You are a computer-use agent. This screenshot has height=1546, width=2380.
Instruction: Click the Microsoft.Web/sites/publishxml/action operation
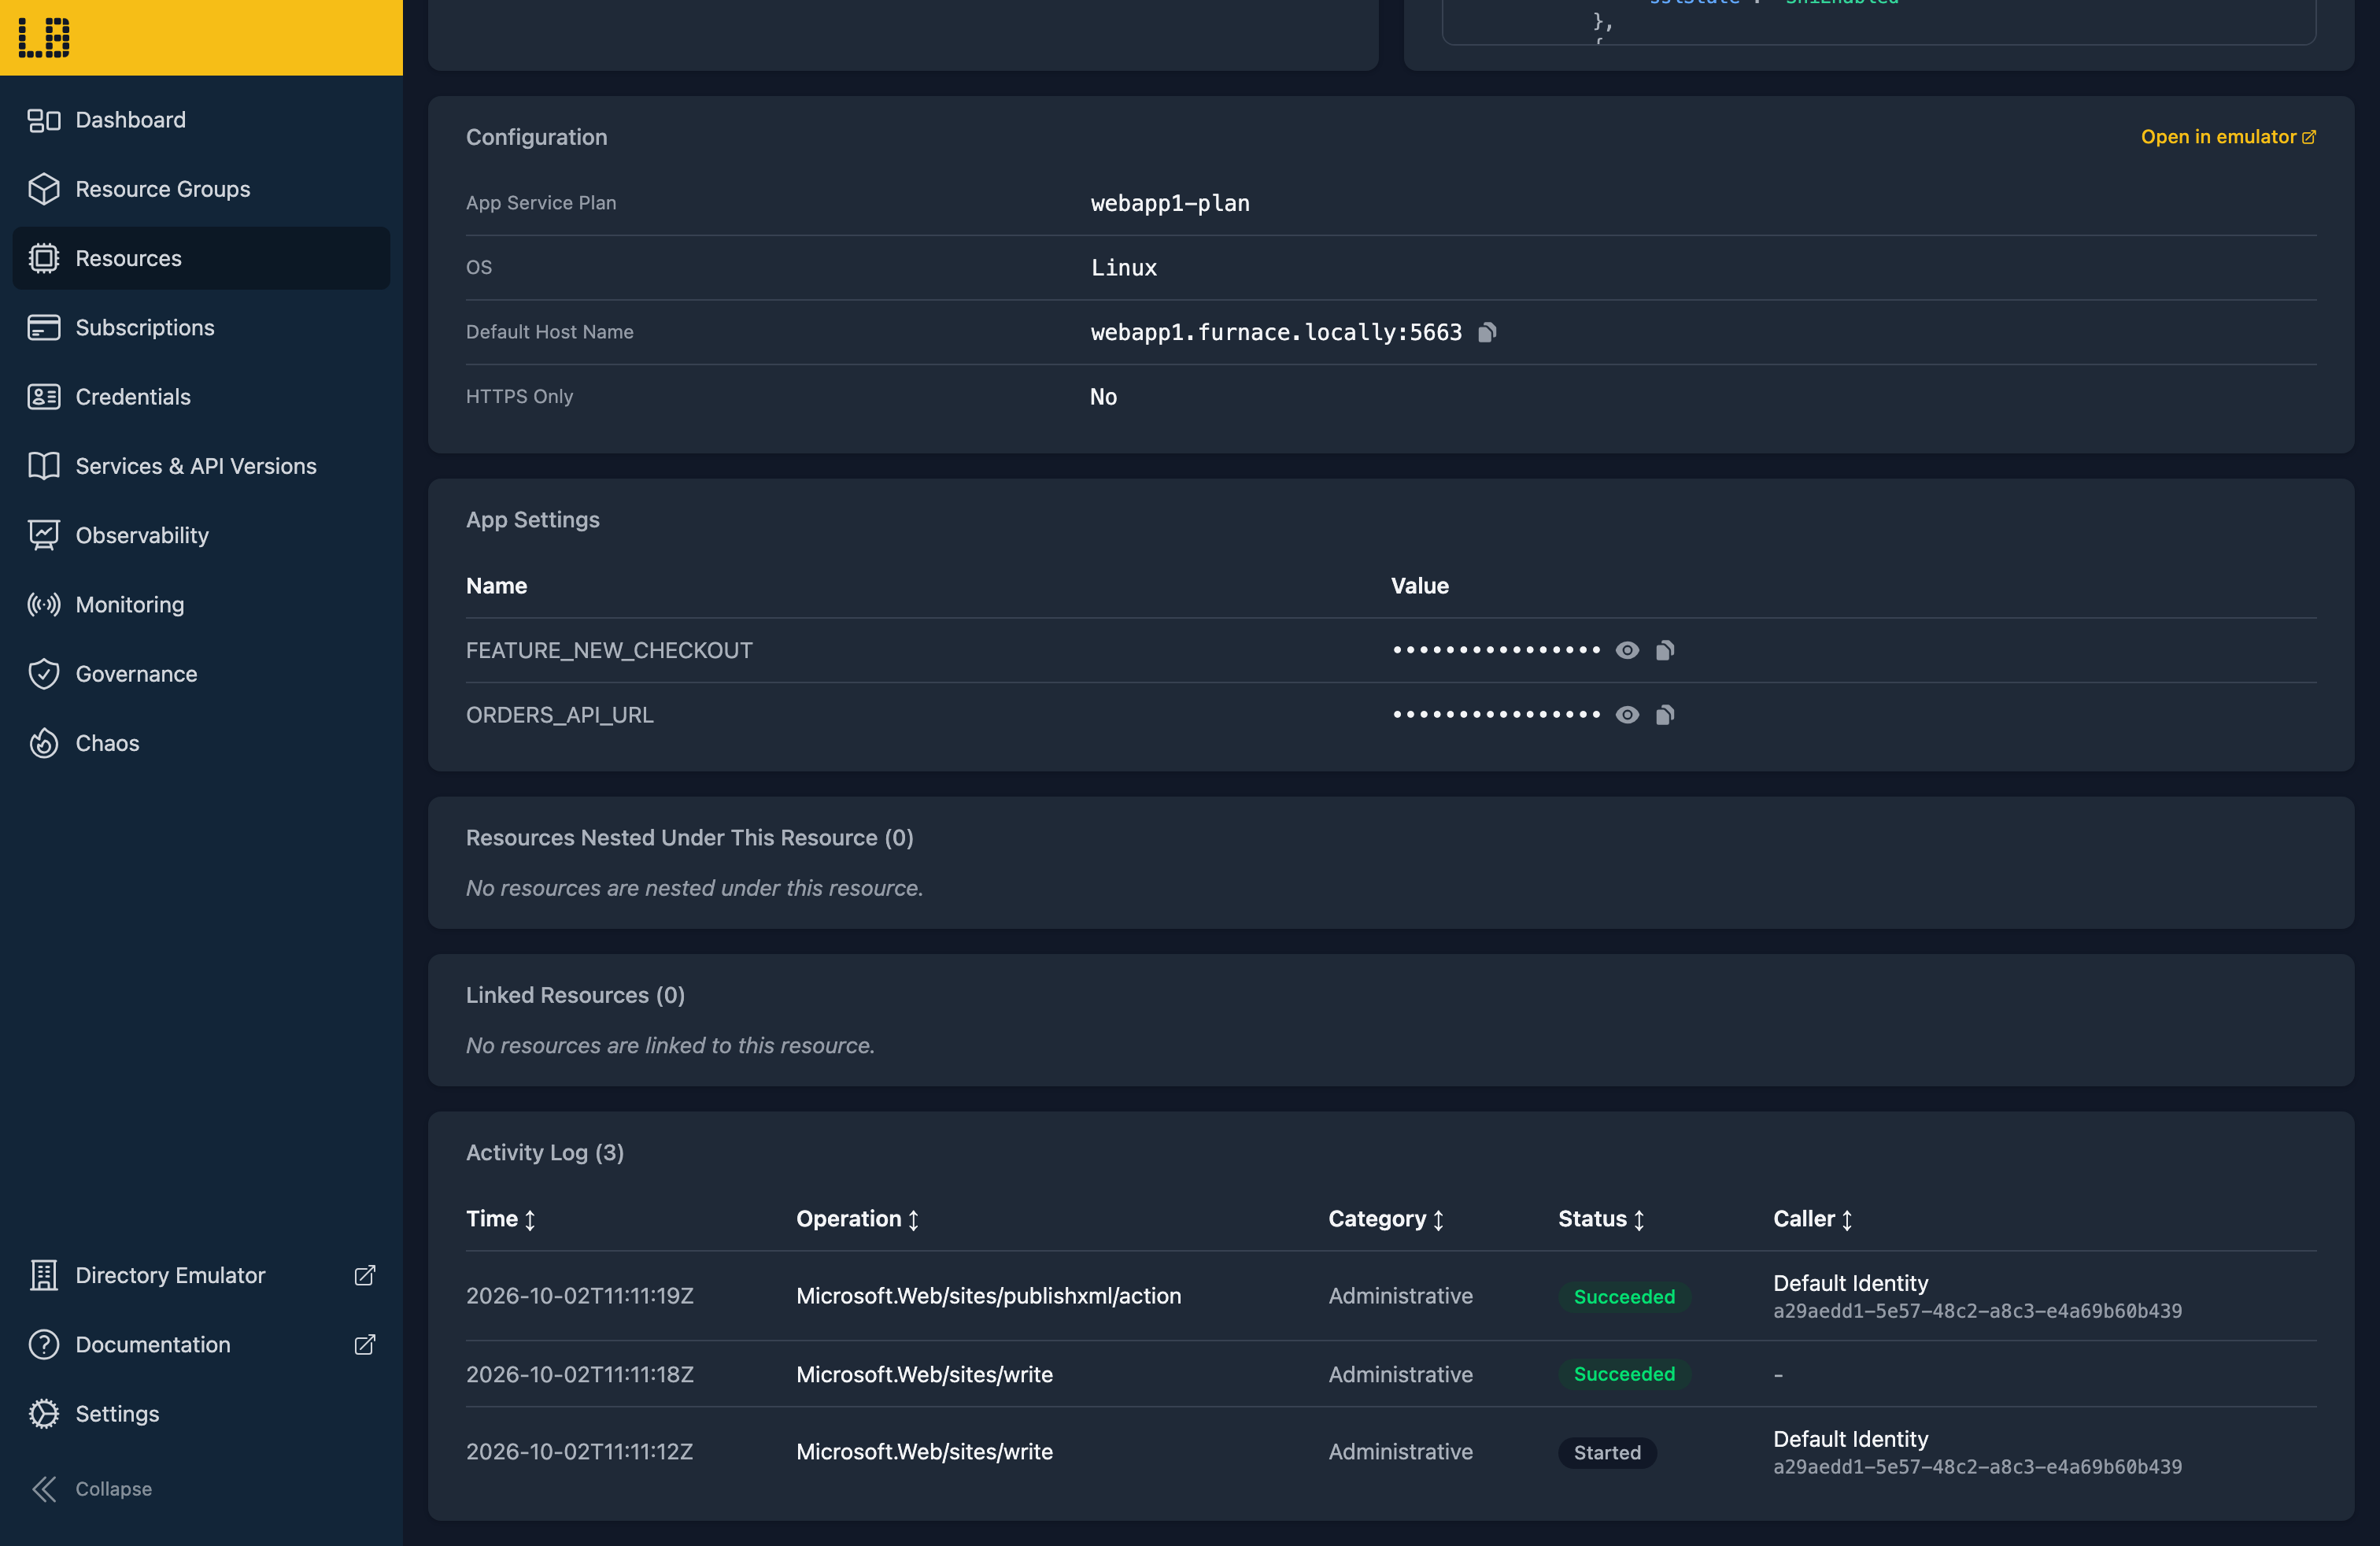point(988,1296)
